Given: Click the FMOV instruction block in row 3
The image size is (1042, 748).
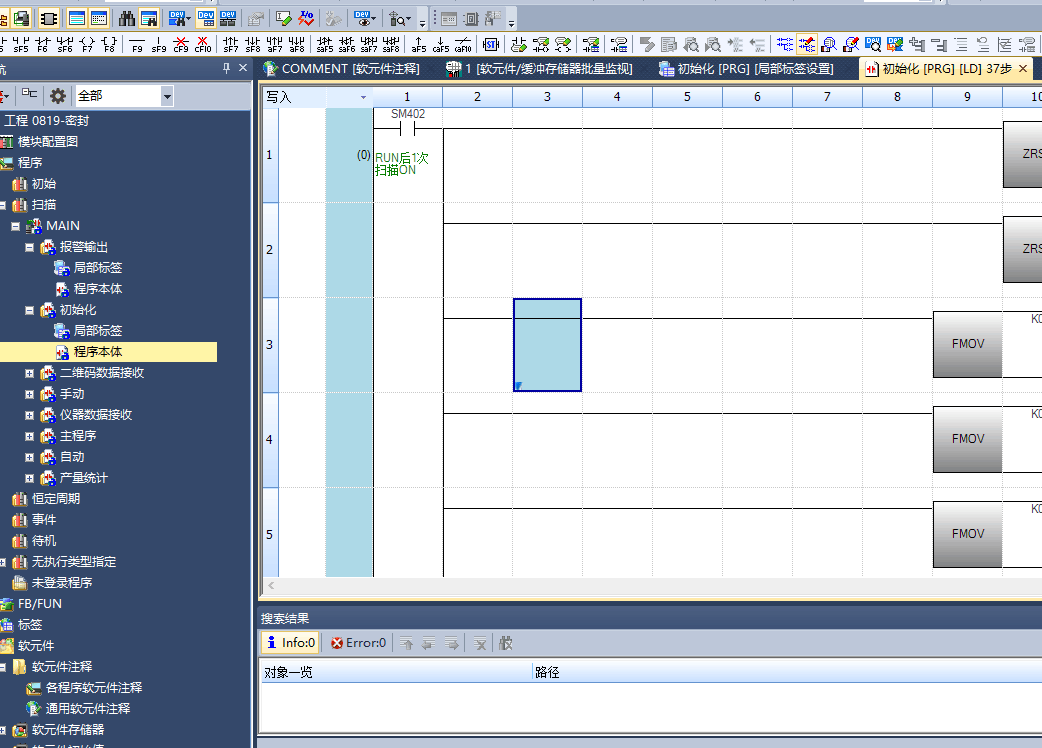Looking at the screenshot, I should [967, 344].
